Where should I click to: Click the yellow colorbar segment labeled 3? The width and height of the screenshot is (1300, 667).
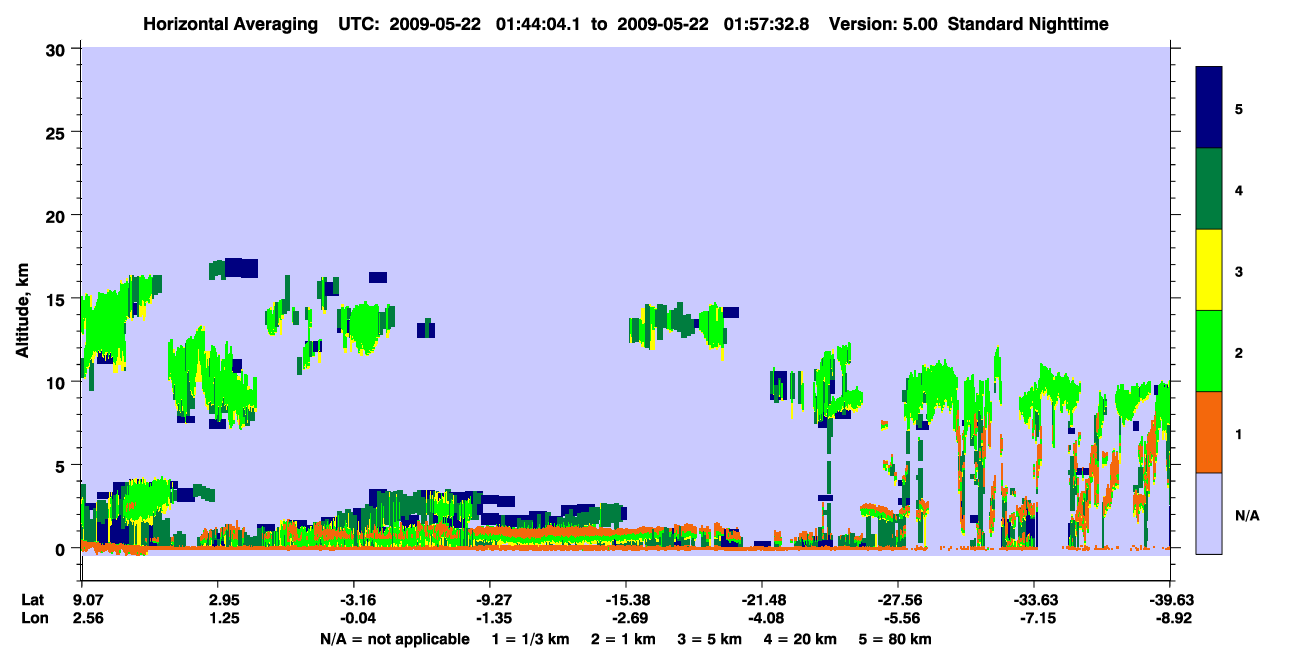[x=1209, y=270]
